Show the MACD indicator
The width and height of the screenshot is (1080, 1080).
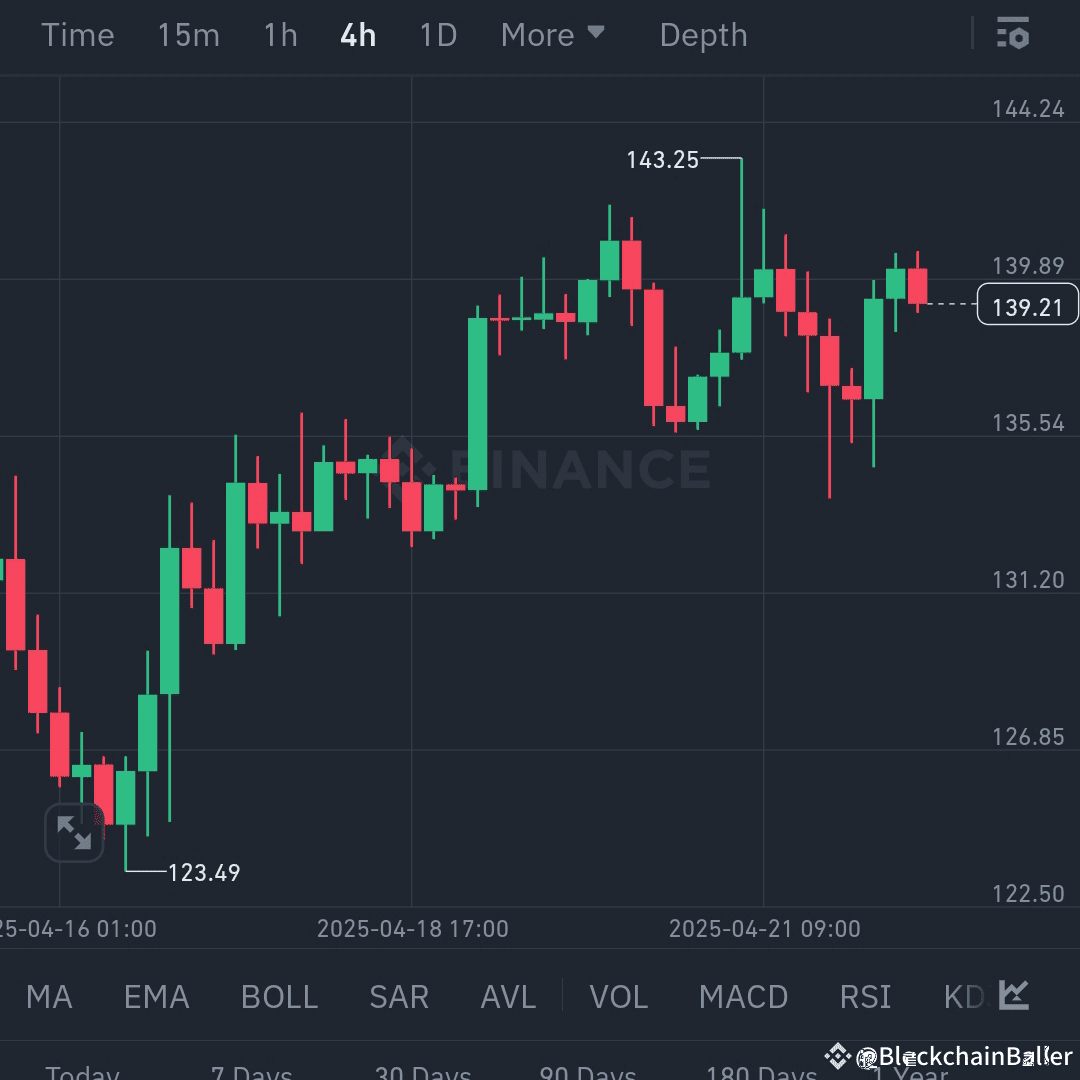(743, 996)
